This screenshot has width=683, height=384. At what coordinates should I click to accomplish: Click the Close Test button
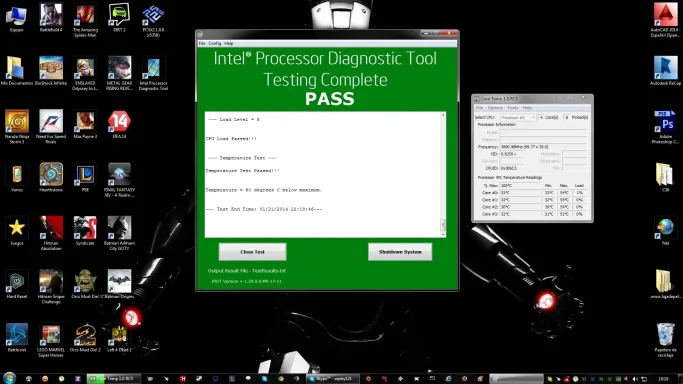tap(252, 252)
